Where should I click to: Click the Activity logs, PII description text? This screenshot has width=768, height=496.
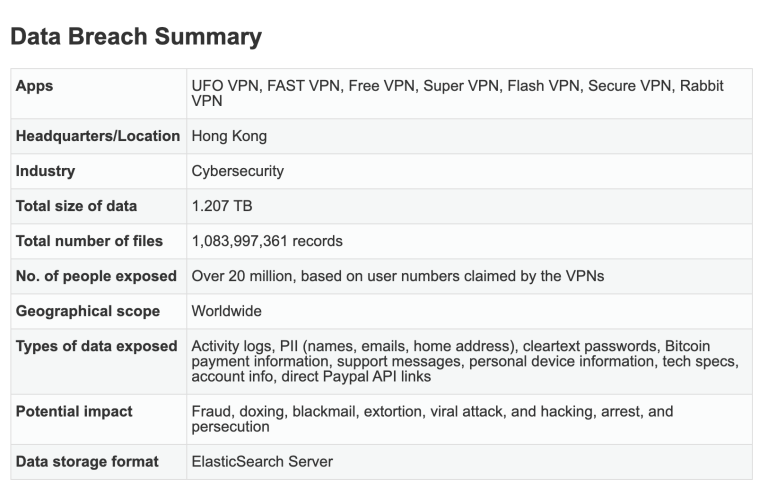pos(465,361)
